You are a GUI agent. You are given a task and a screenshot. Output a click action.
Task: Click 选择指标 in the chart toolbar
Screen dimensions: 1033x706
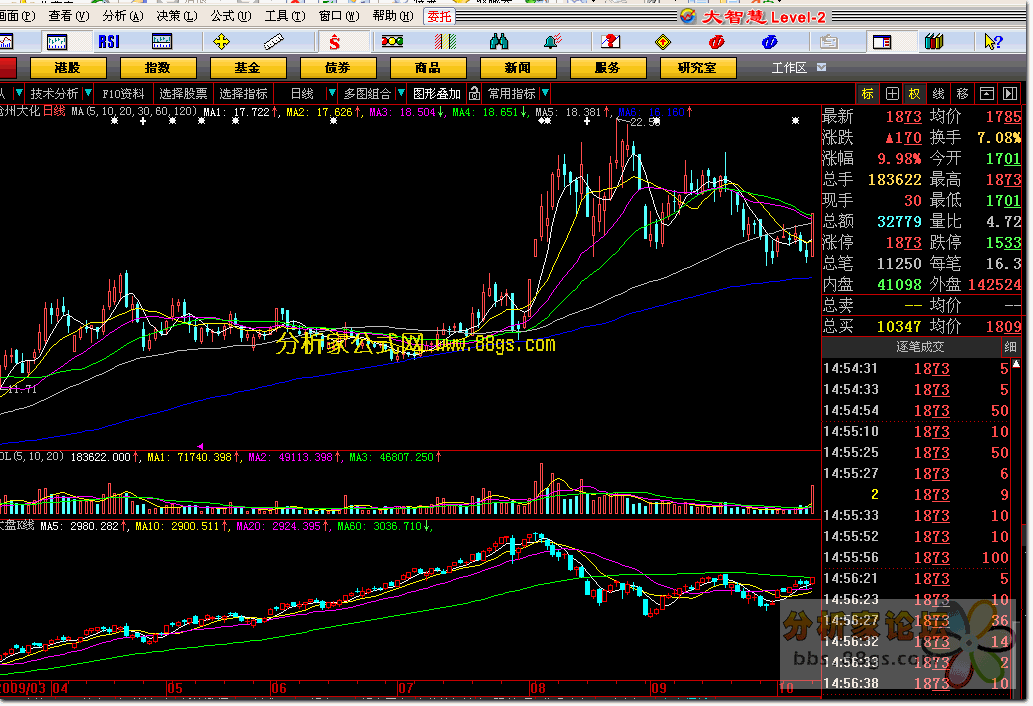point(243,94)
